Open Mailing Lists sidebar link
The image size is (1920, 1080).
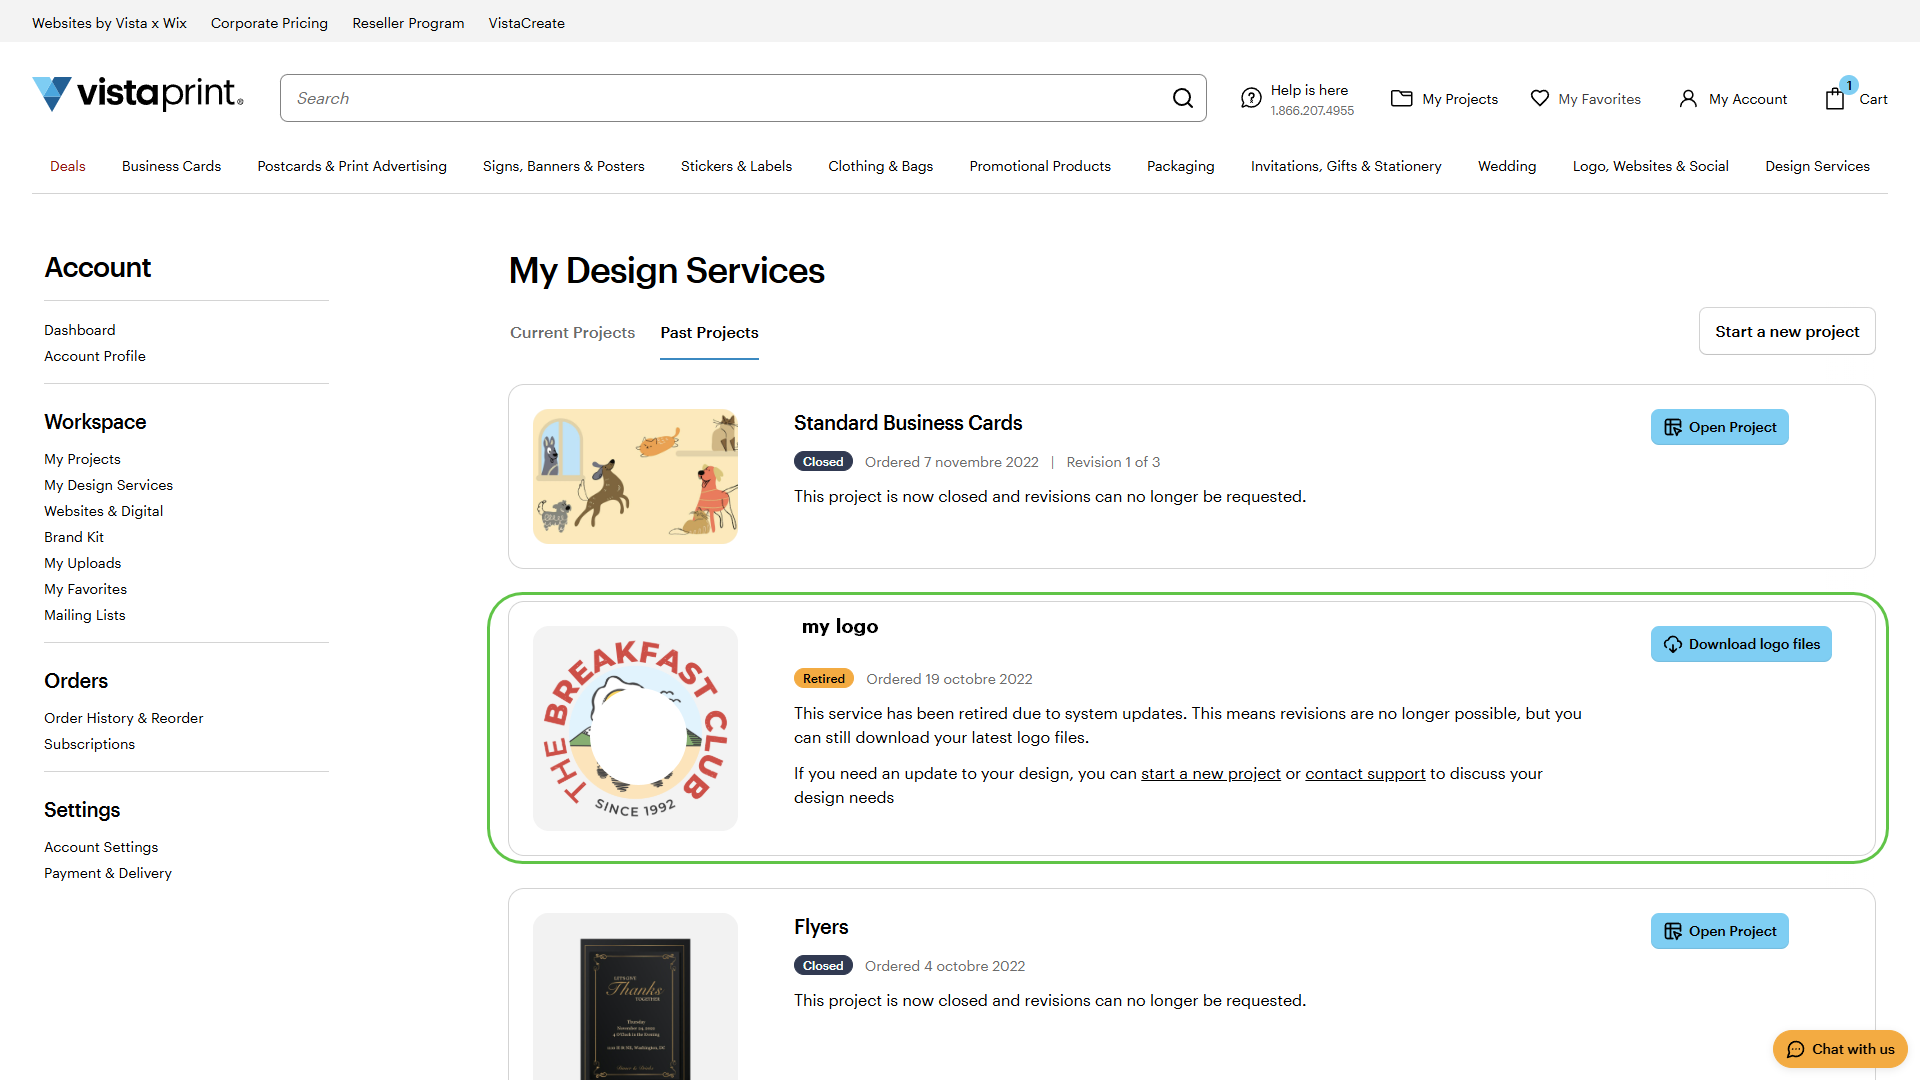[85, 615]
